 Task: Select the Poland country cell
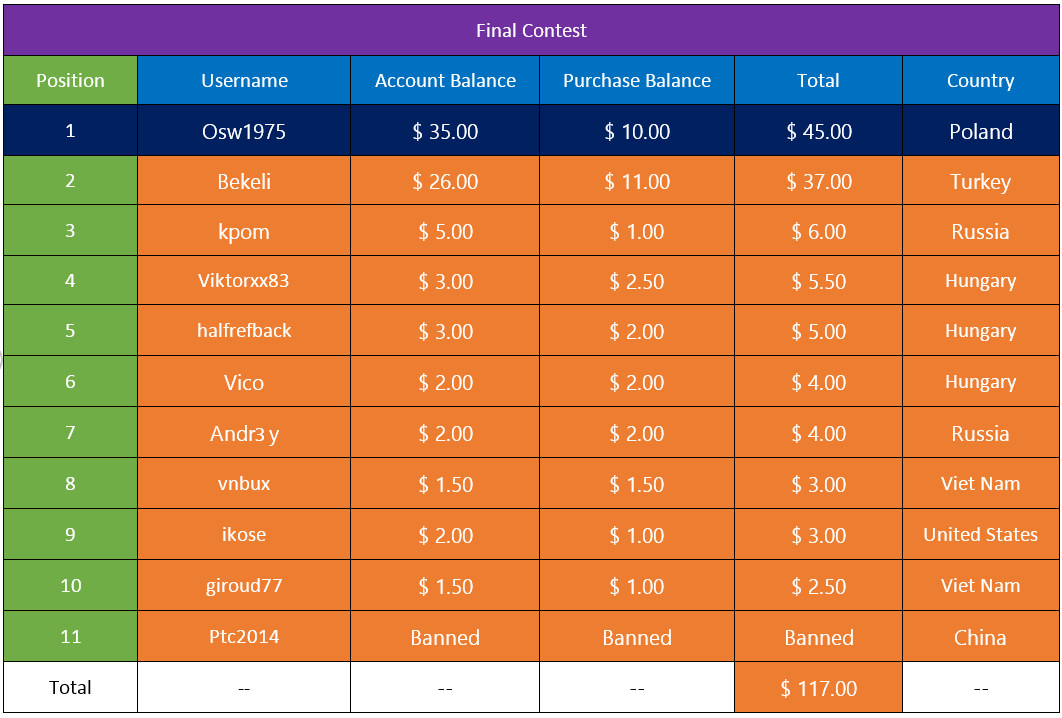(981, 131)
